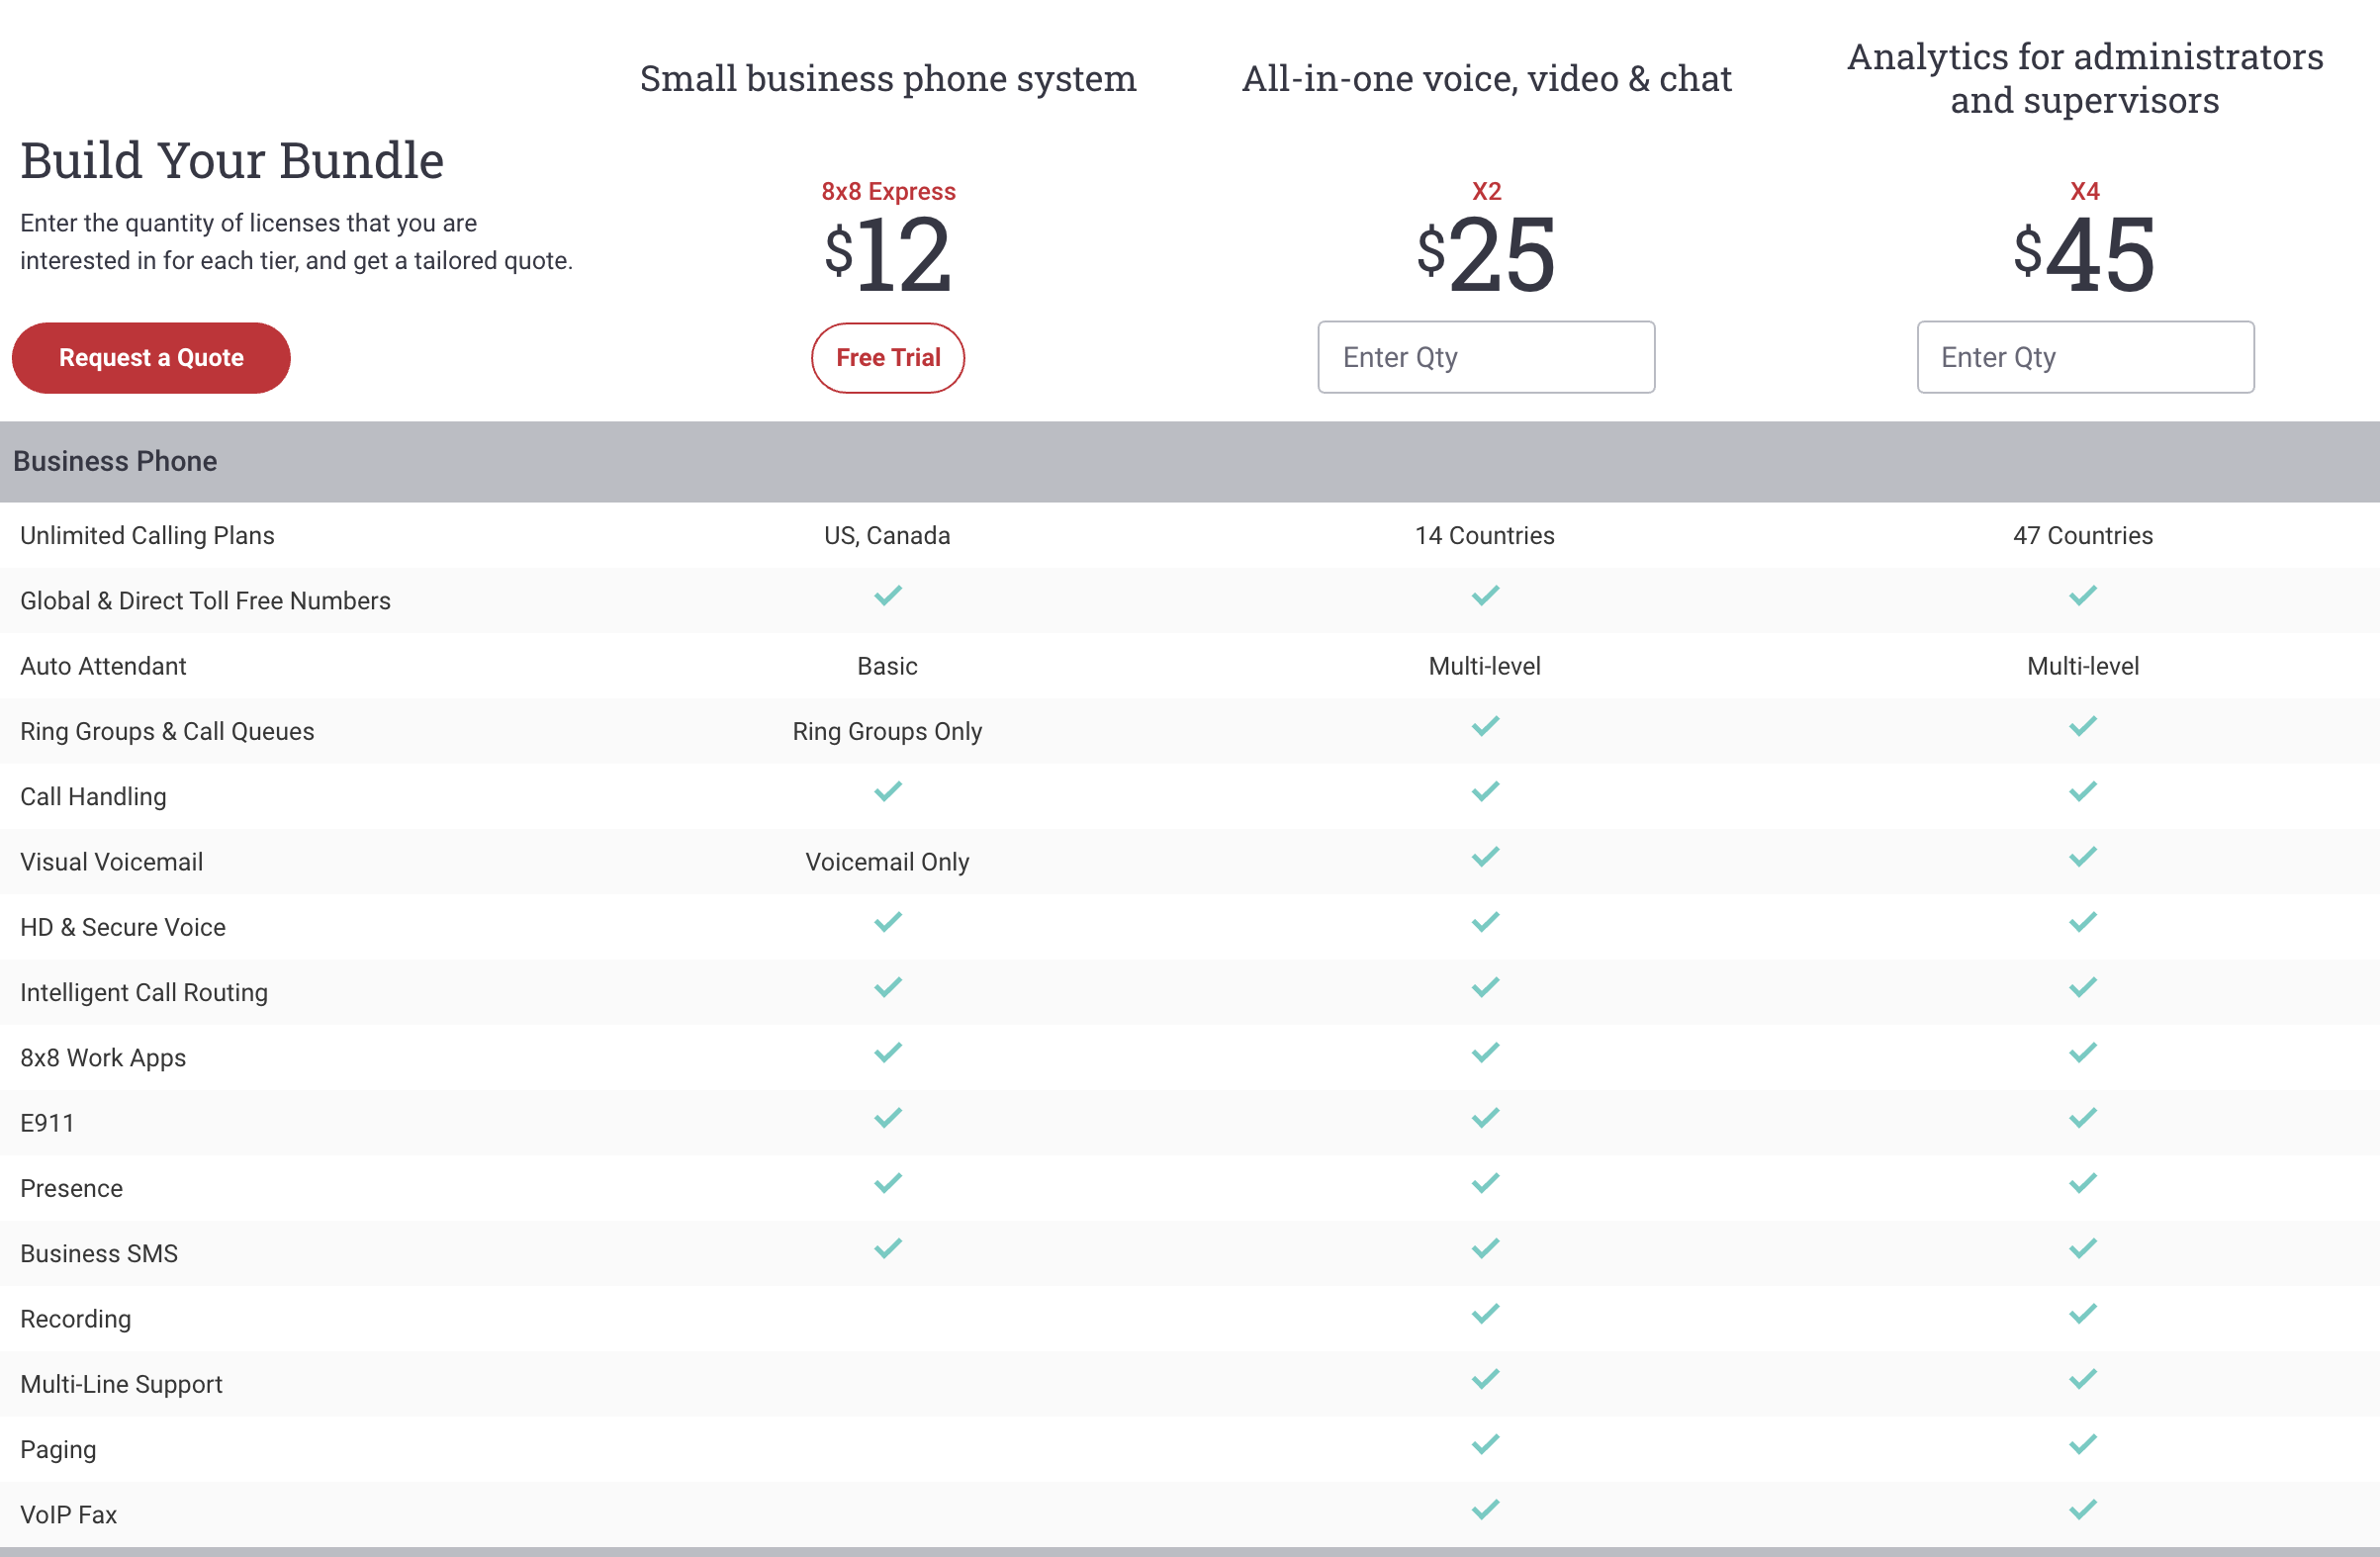Click the Auto Attendant row label
This screenshot has width=2380, height=1557.
click(103, 666)
